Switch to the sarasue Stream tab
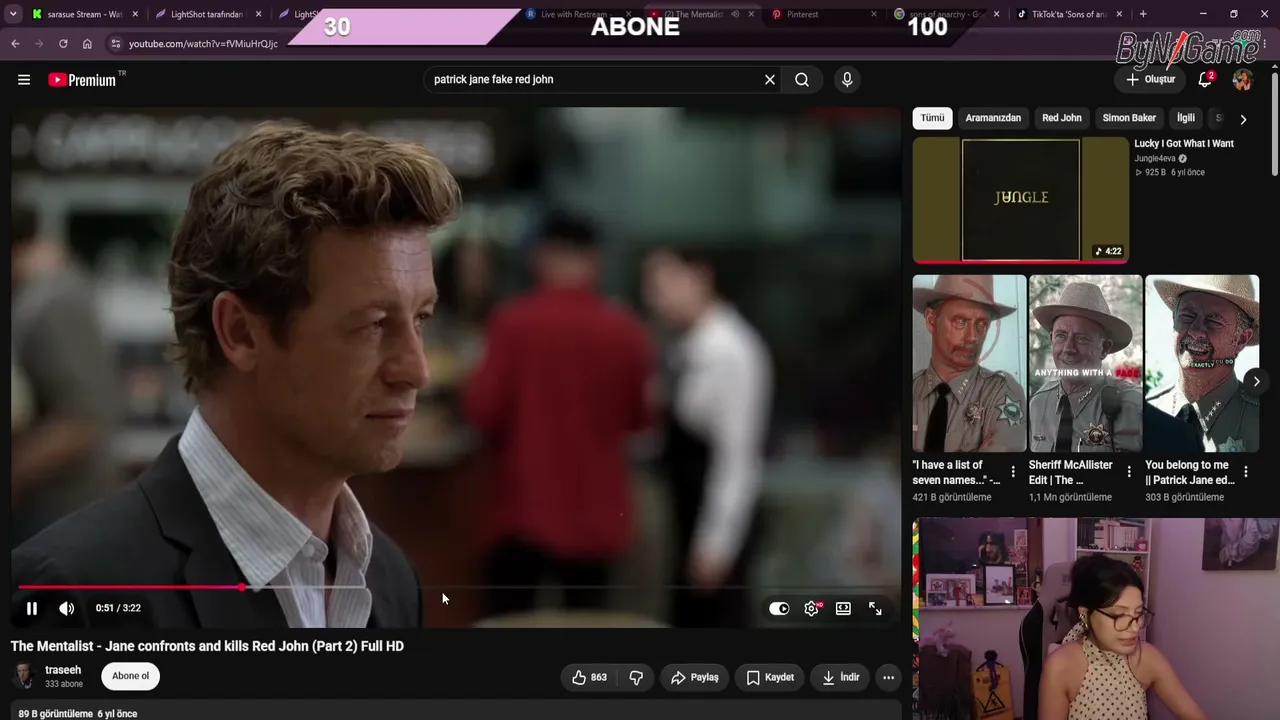 coord(85,14)
